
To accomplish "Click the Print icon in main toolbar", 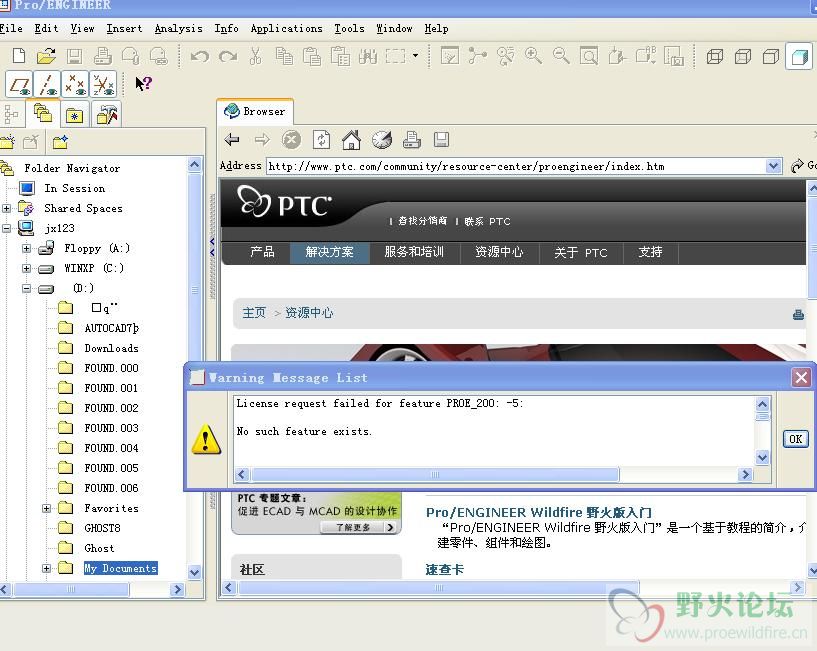I will pos(102,56).
